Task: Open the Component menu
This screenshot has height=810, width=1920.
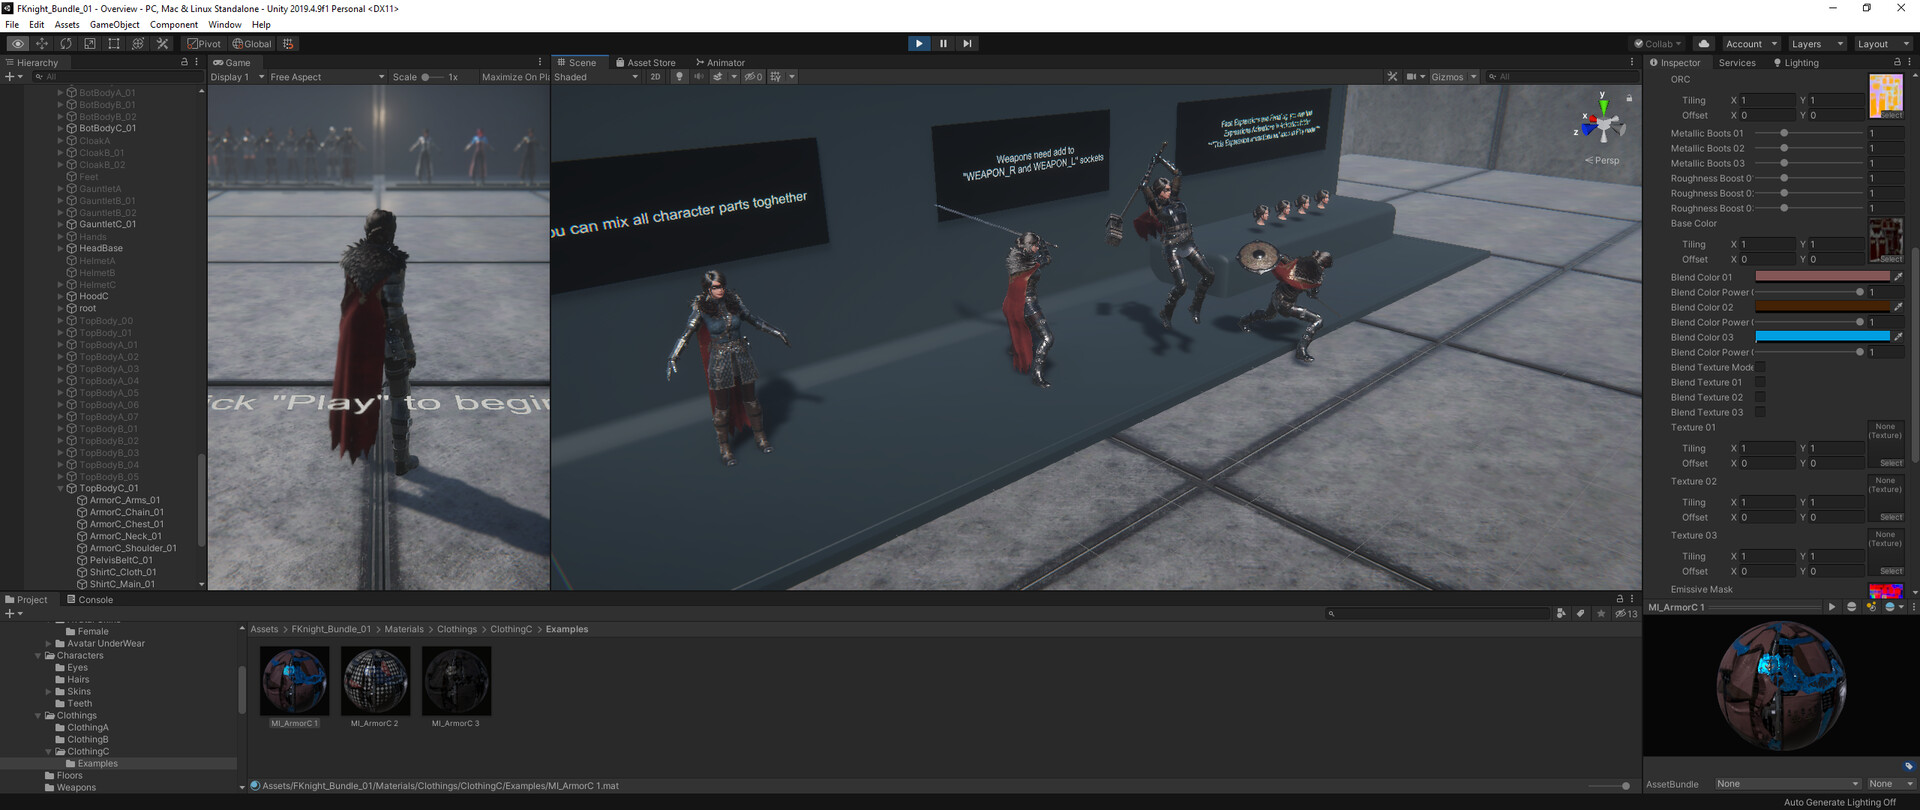Action: pos(174,25)
